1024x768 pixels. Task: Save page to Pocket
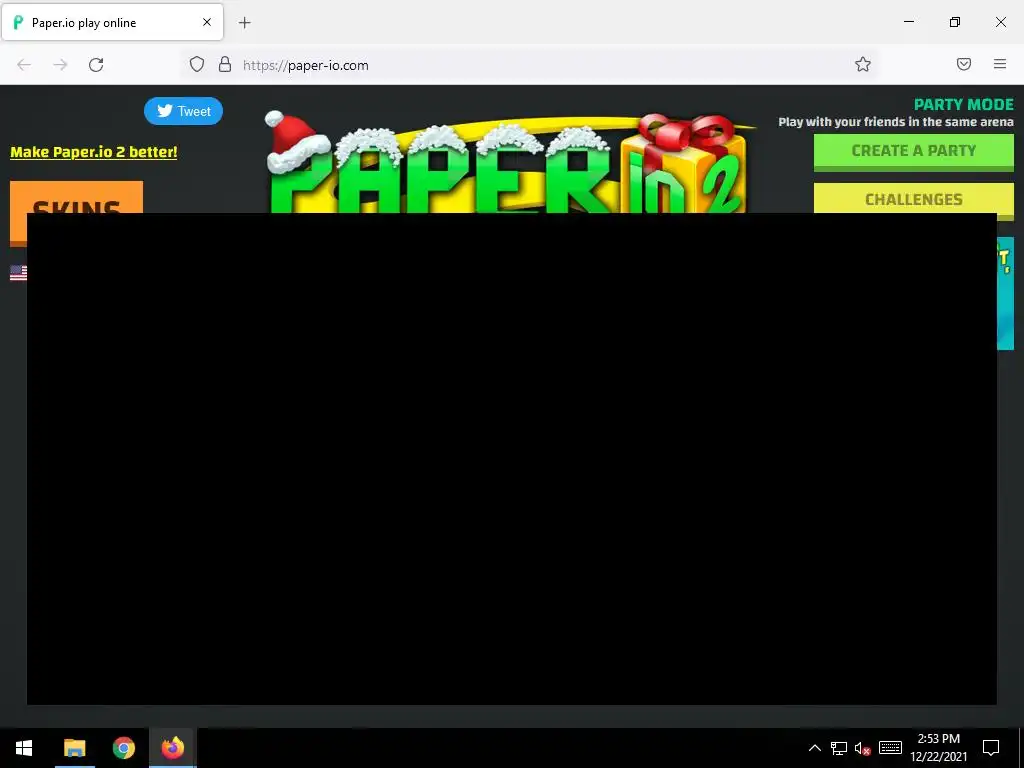(963, 64)
